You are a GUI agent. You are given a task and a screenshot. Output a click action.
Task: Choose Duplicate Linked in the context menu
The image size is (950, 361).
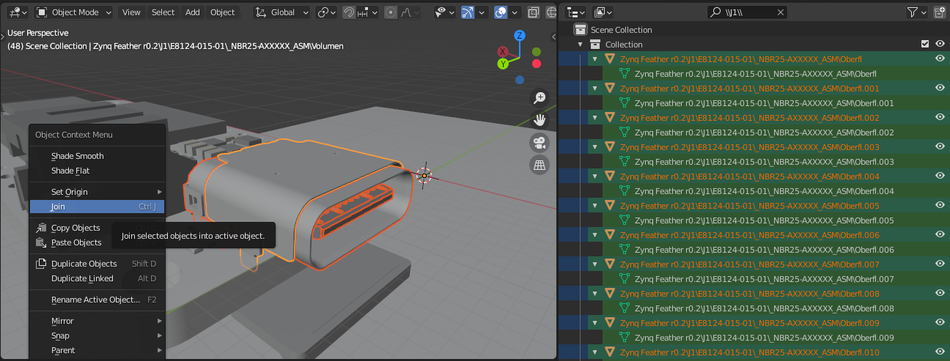pyautogui.click(x=97, y=279)
